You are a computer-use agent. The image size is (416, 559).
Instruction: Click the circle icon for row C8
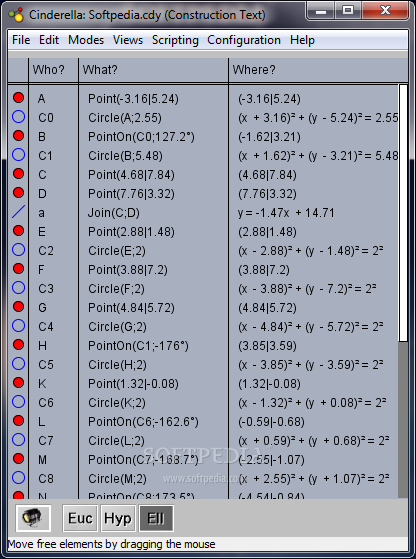pyautogui.click(x=19, y=478)
